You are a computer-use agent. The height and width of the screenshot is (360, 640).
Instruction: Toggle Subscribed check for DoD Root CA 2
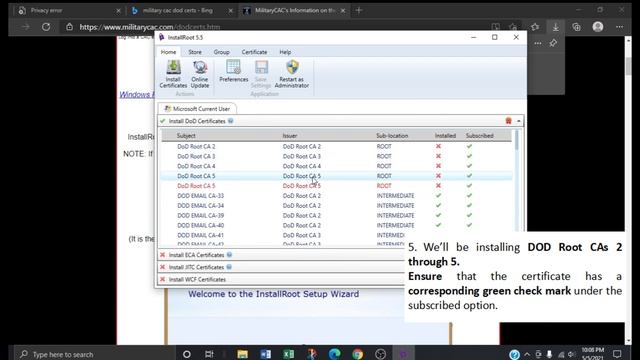469,146
